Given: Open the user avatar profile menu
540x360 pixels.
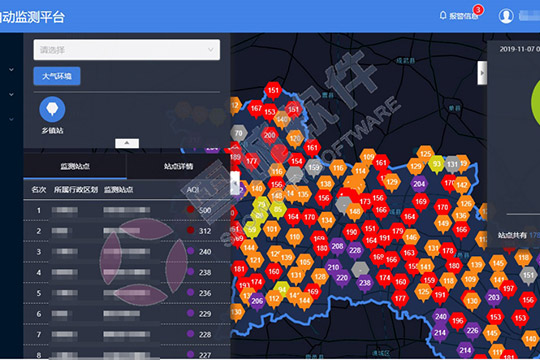Looking at the screenshot, I should coord(506,16).
